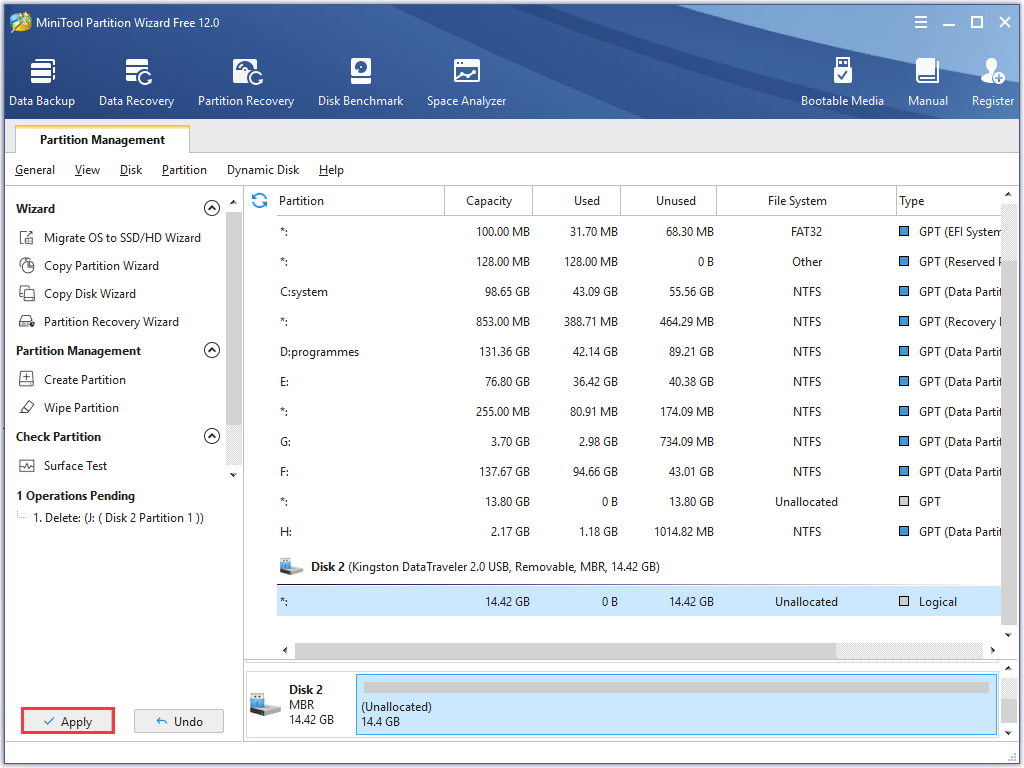The image size is (1024, 768).
Task: Select the D:programmes partition row
Action: (x=639, y=351)
